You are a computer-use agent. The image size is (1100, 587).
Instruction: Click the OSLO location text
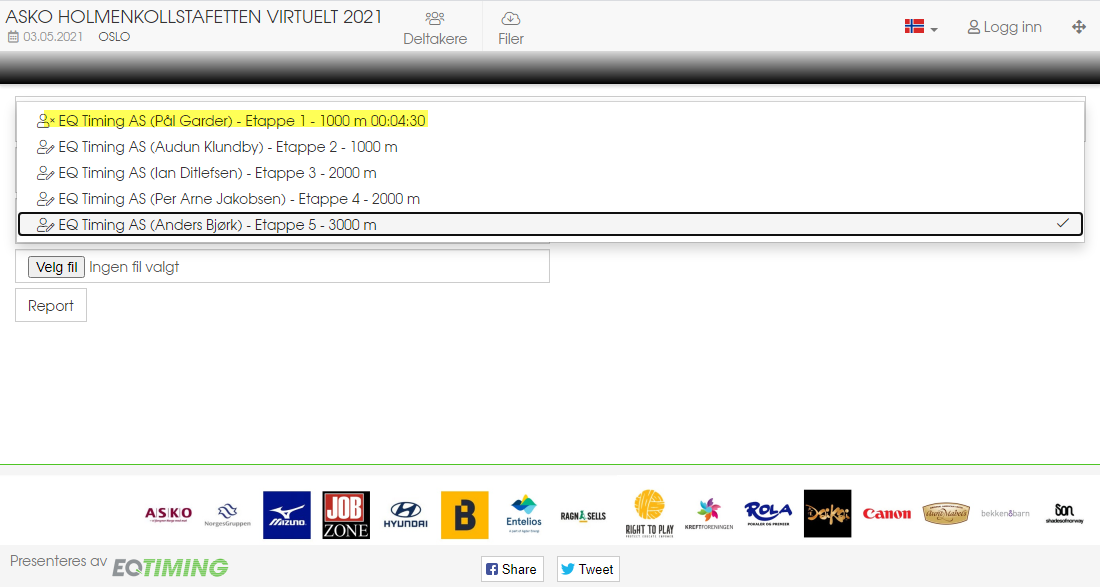pyautogui.click(x=114, y=36)
